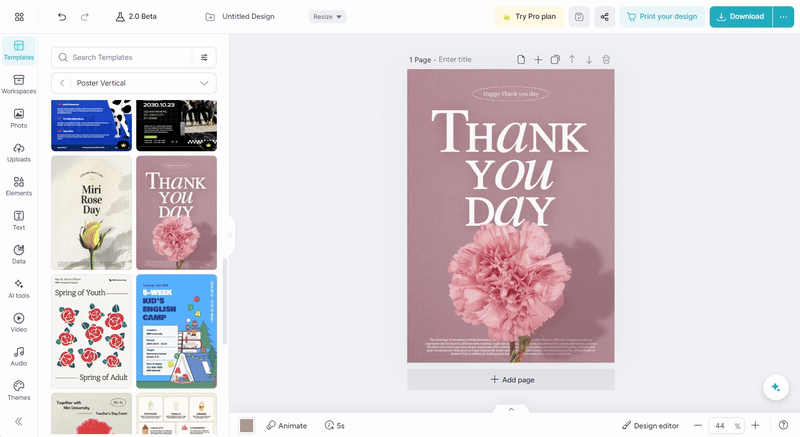This screenshot has width=800, height=437.
Task: Expand the page list chevron at bottom
Action: [x=511, y=409]
